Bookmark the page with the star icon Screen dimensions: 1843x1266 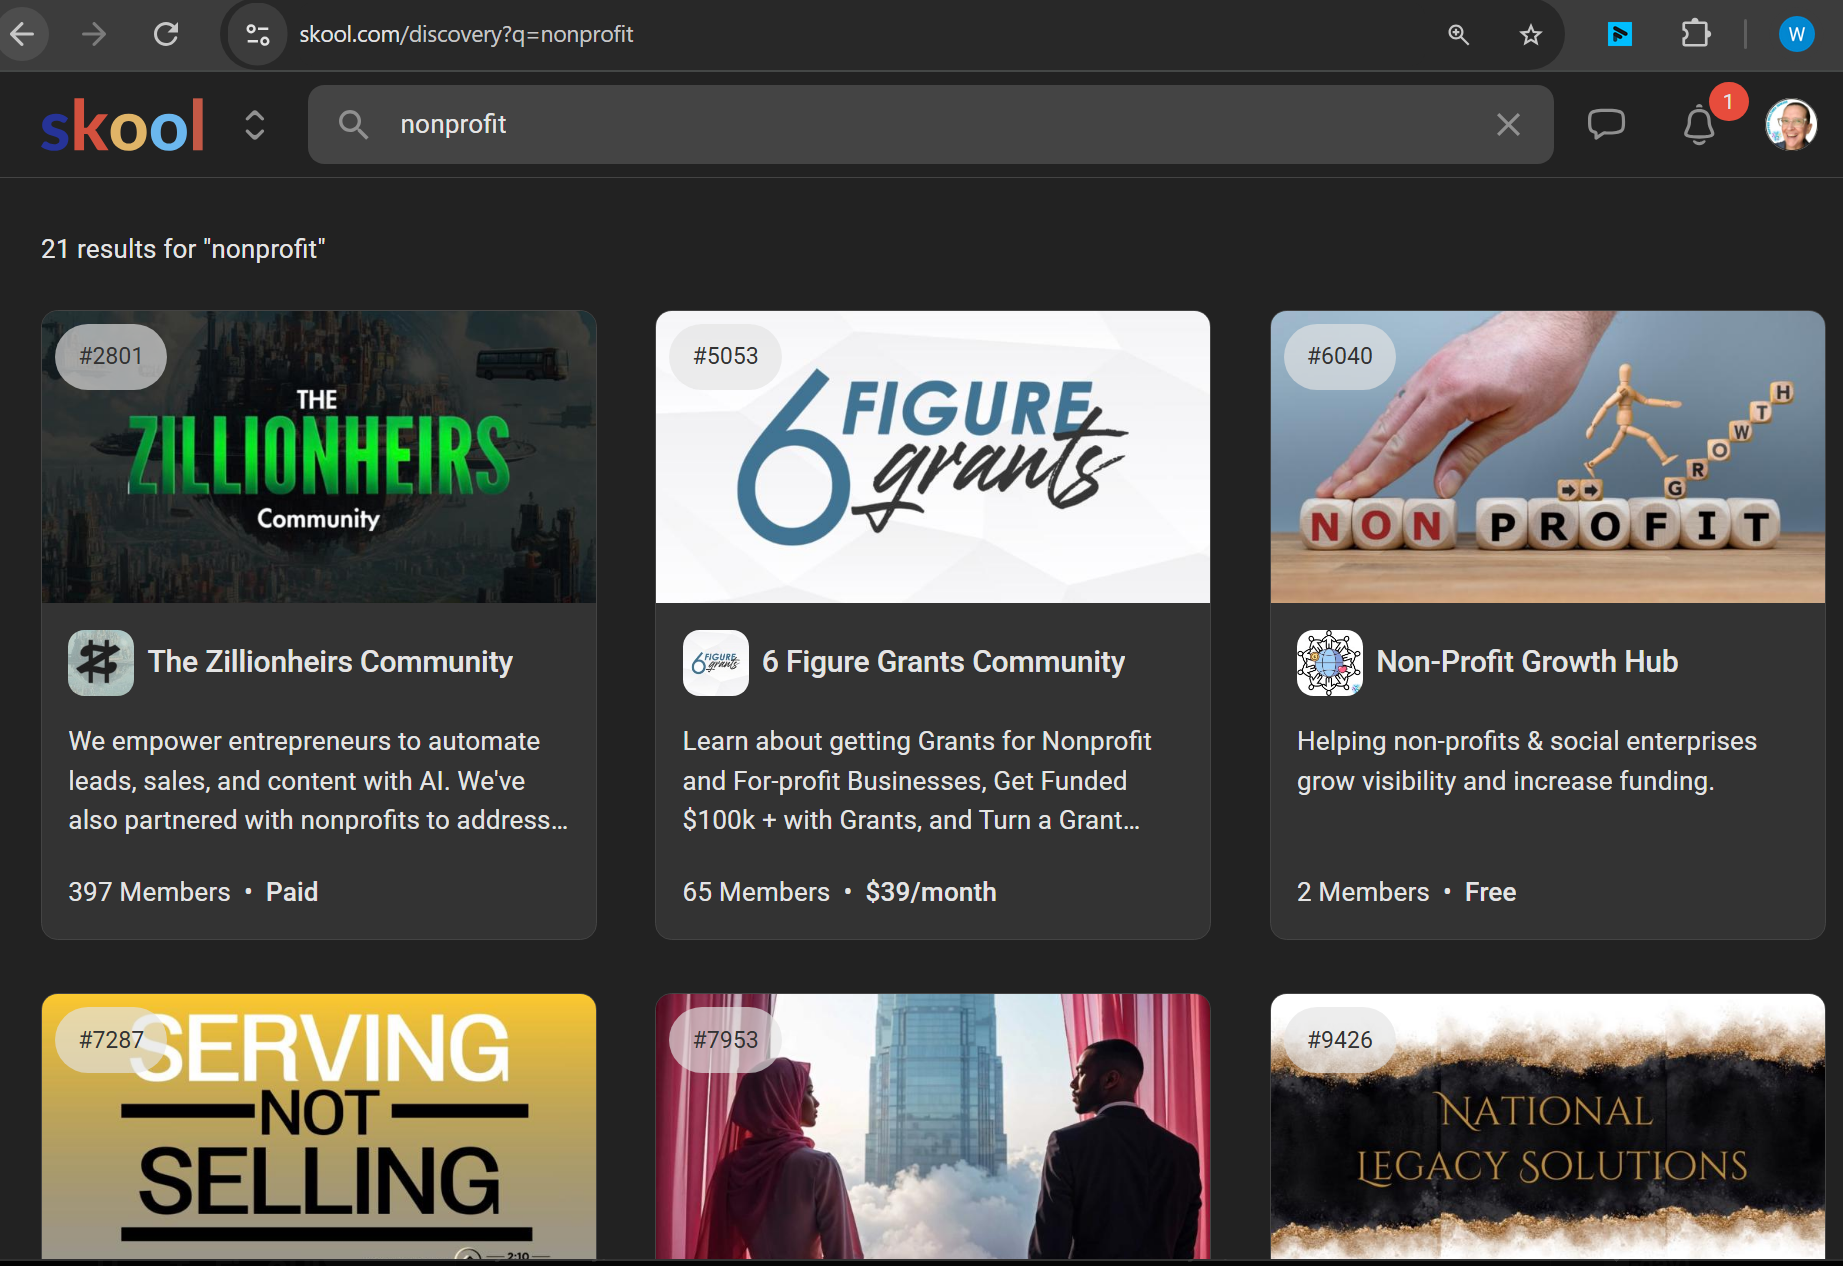[1529, 33]
